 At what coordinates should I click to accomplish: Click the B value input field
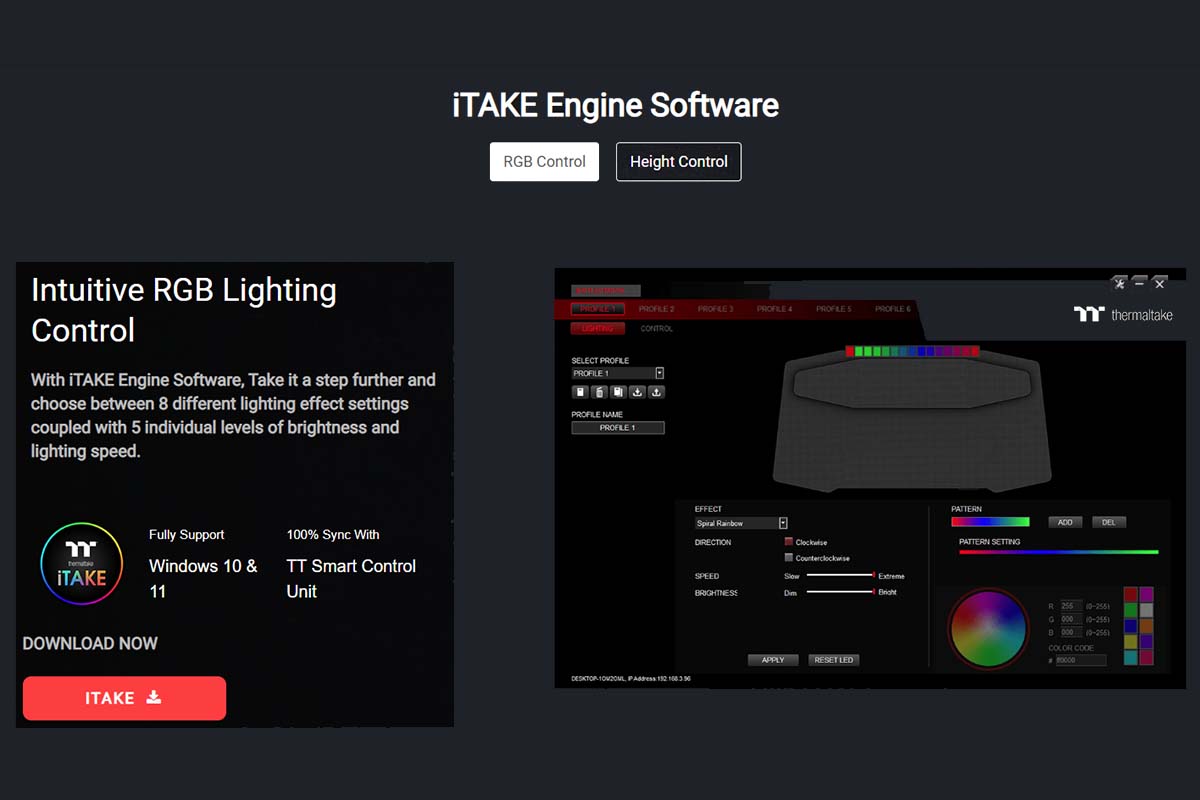[x=1071, y=632]
